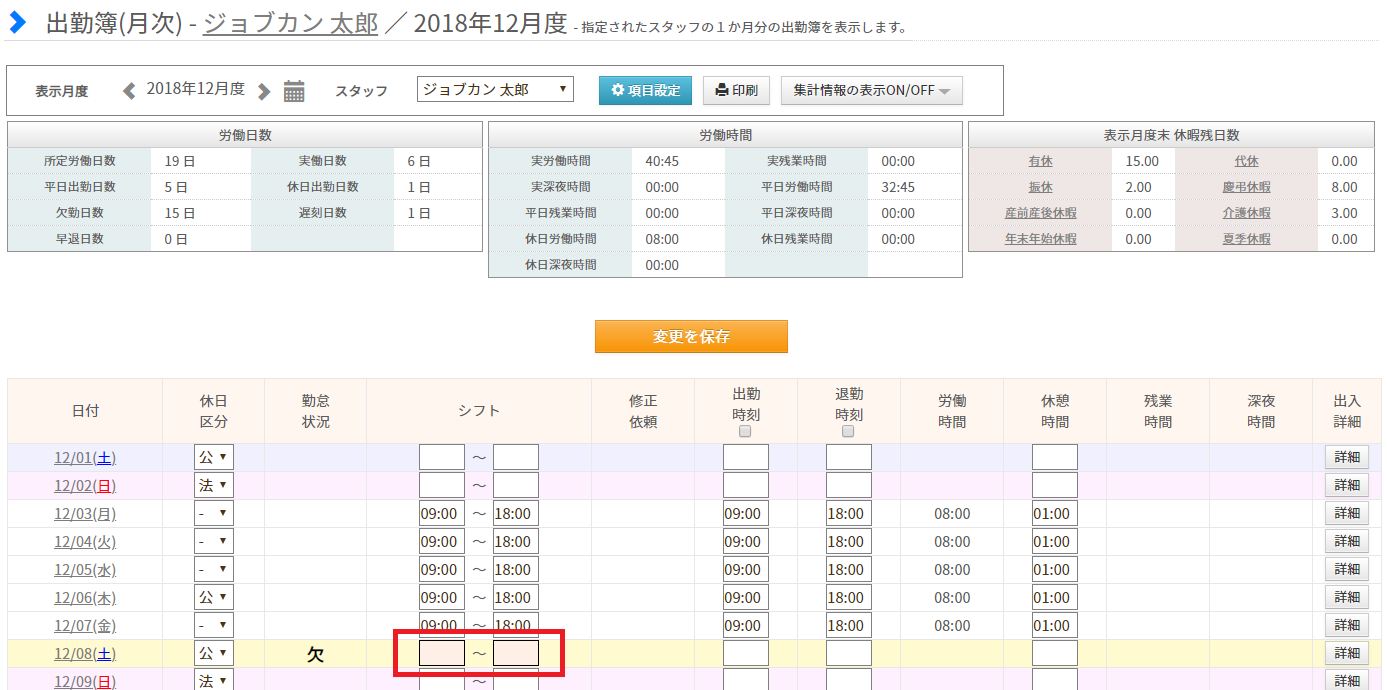Click the 項目設定 gear button
This screenshot has width=1387, height=690.
pos(645,90)
